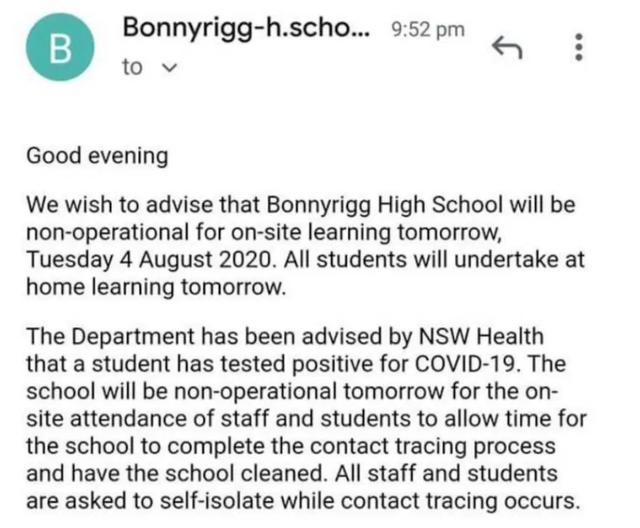This screenshot has height=528, width=640.
Task: Click the "NSW Health" text
Action: tap(481, 337)
